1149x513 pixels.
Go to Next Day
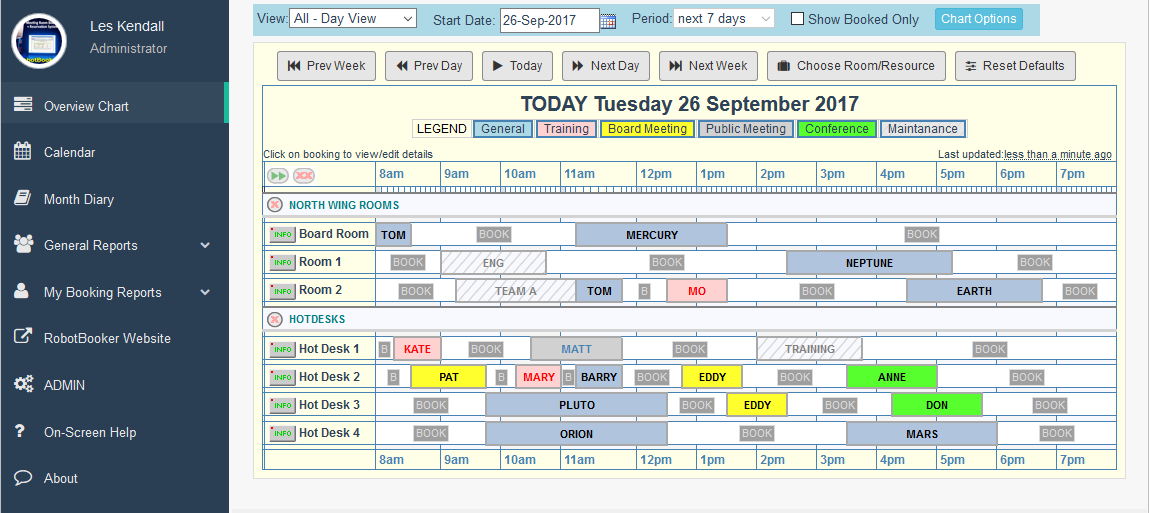(x=606, y=65)
